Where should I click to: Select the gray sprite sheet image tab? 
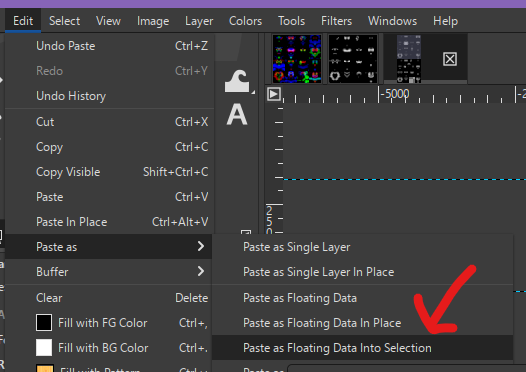tap(409, 59)
